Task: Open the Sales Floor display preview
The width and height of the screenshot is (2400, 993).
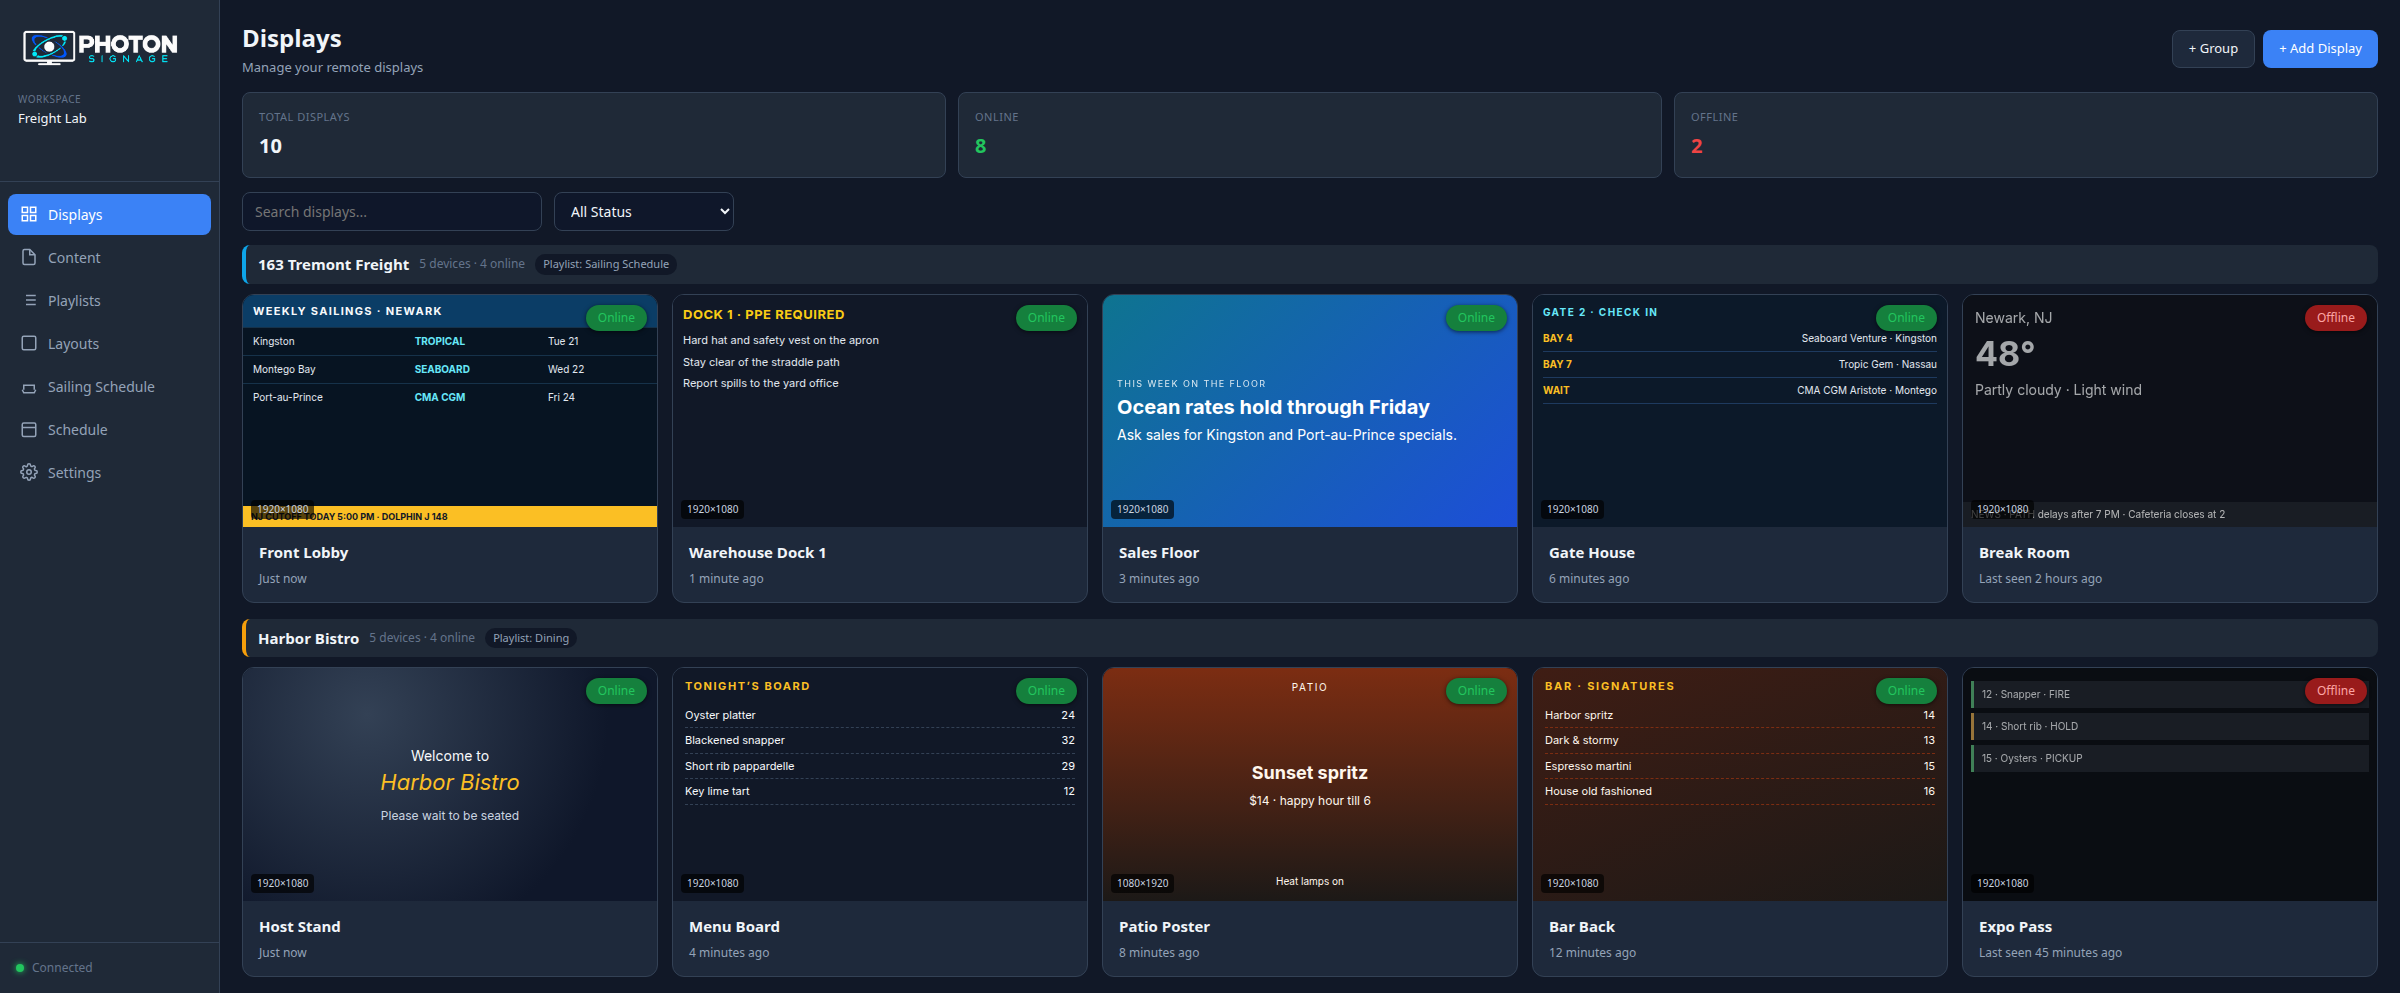Action: click(1310, 411)
